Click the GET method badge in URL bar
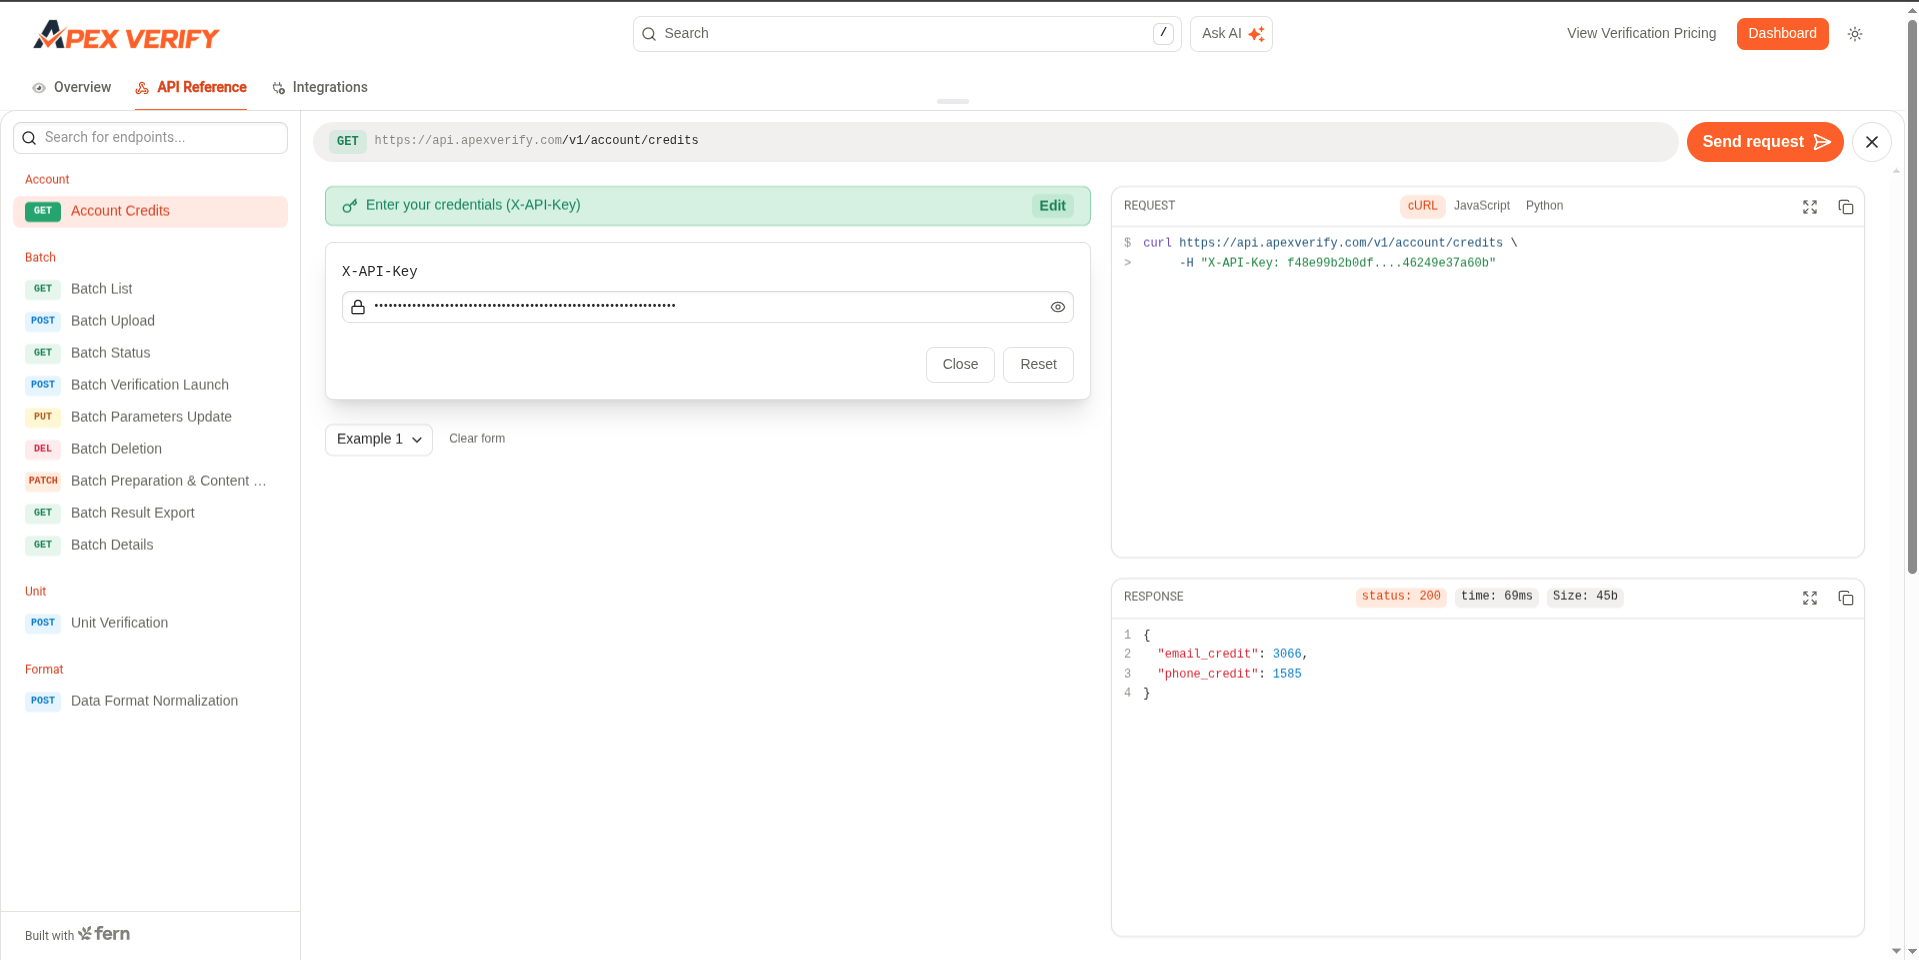 click(x=348, y=141)
